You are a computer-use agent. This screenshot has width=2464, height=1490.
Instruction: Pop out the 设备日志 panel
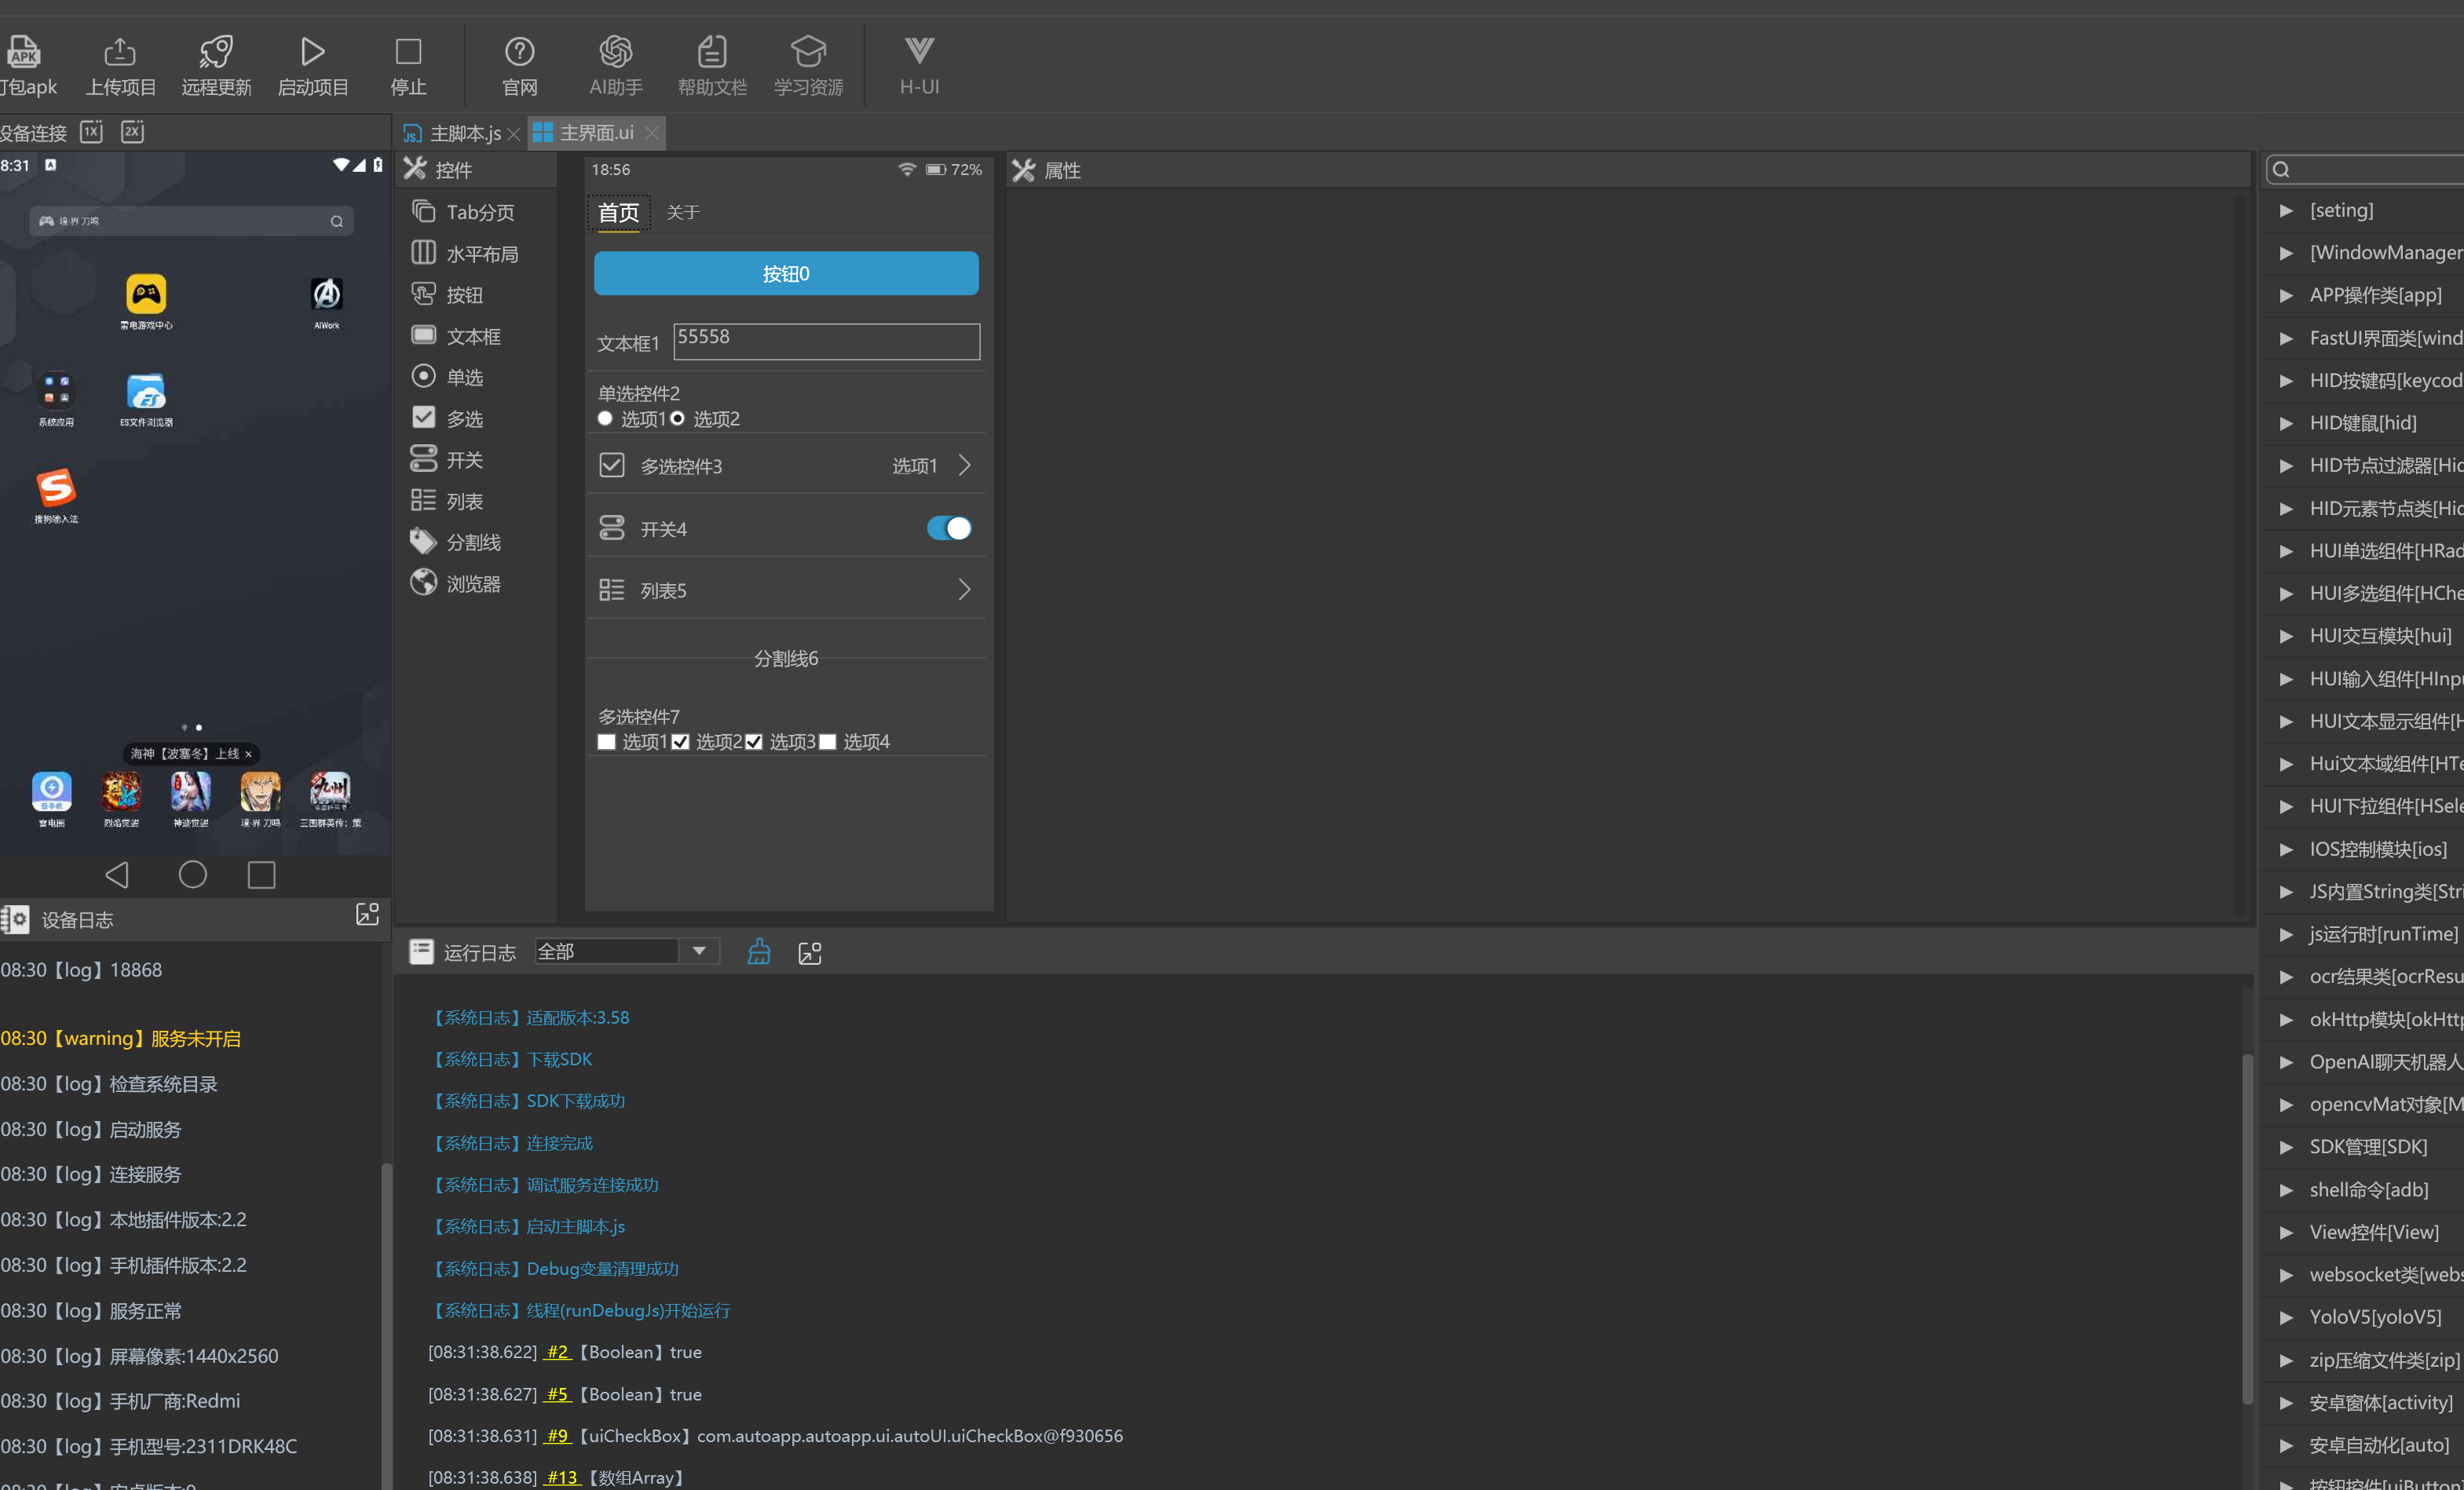367,914
